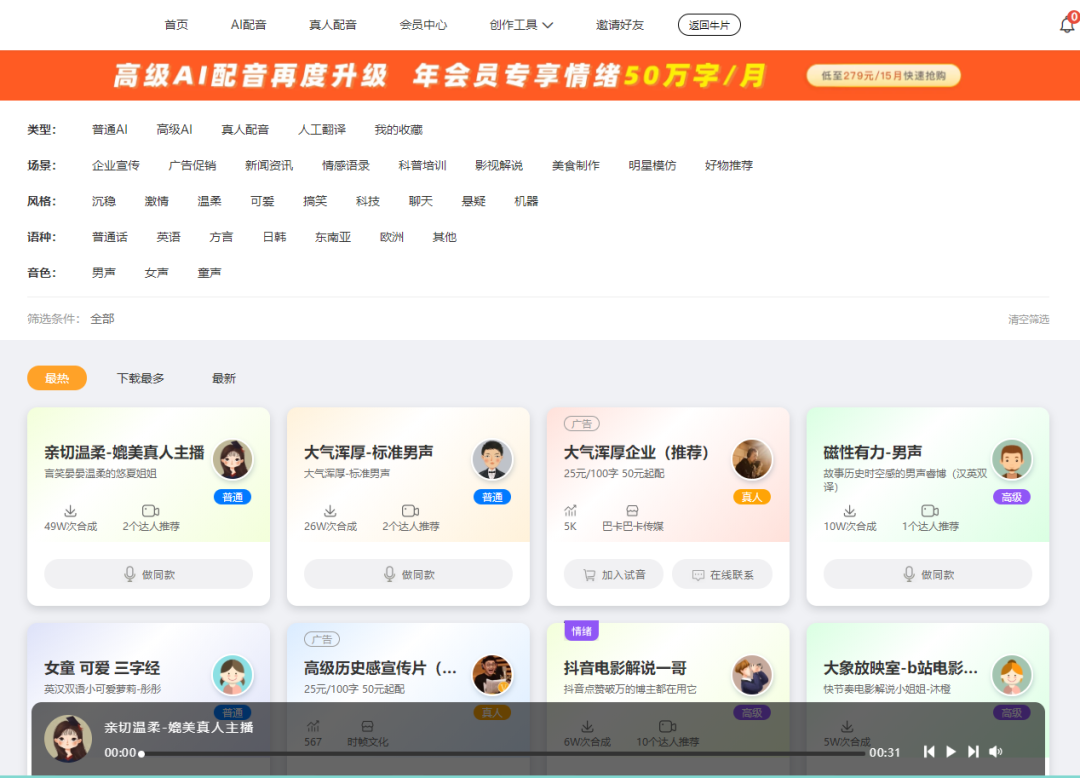Click 做同款 on 磁性有力-男声 card
The image size is (1080, 778).
pyautogui.click(x=928, y=574)
